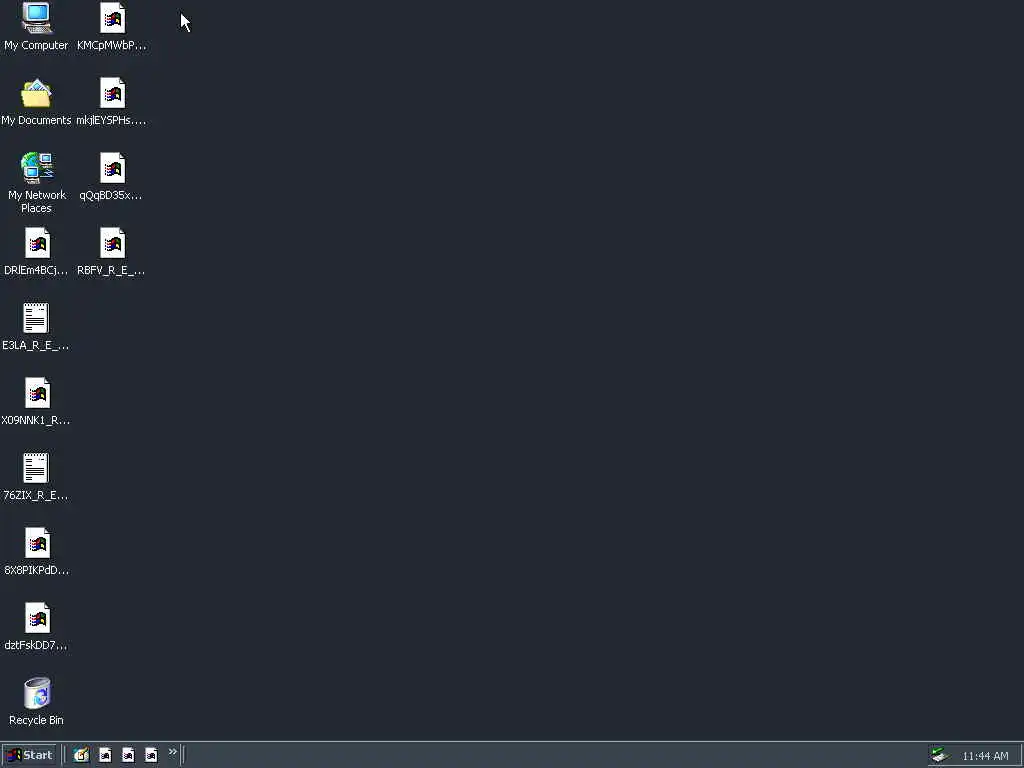Click the last Quick Launch file icon
This screenshot has width=1024, height=768.
(x=151, y=755)
